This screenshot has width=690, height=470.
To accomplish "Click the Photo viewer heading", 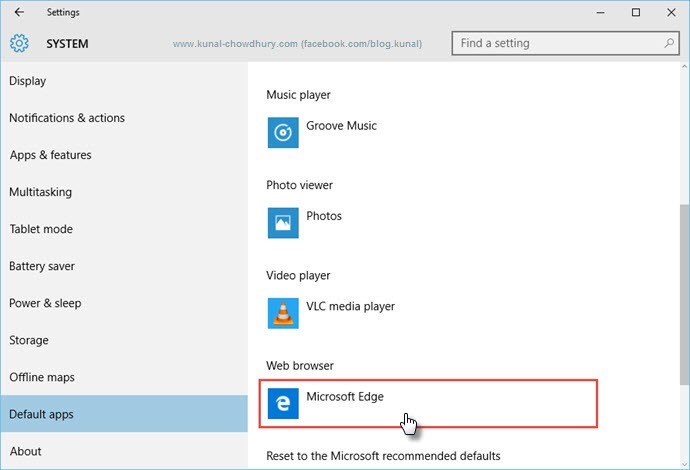I will click(299, 185).
